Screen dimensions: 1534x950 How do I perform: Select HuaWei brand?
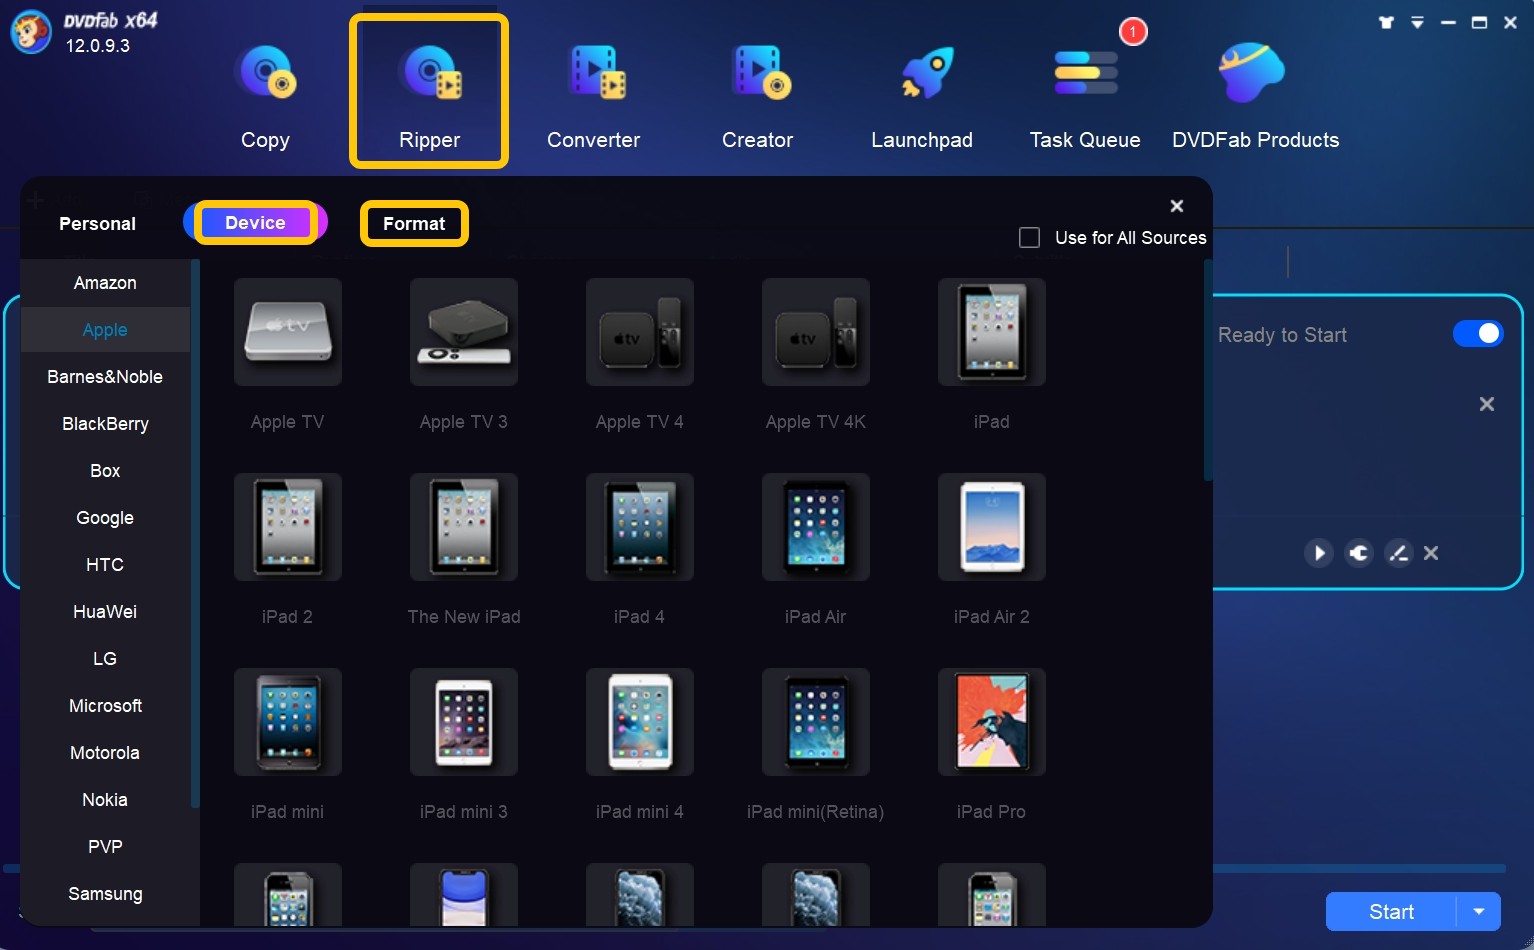(x=105, y=612)
